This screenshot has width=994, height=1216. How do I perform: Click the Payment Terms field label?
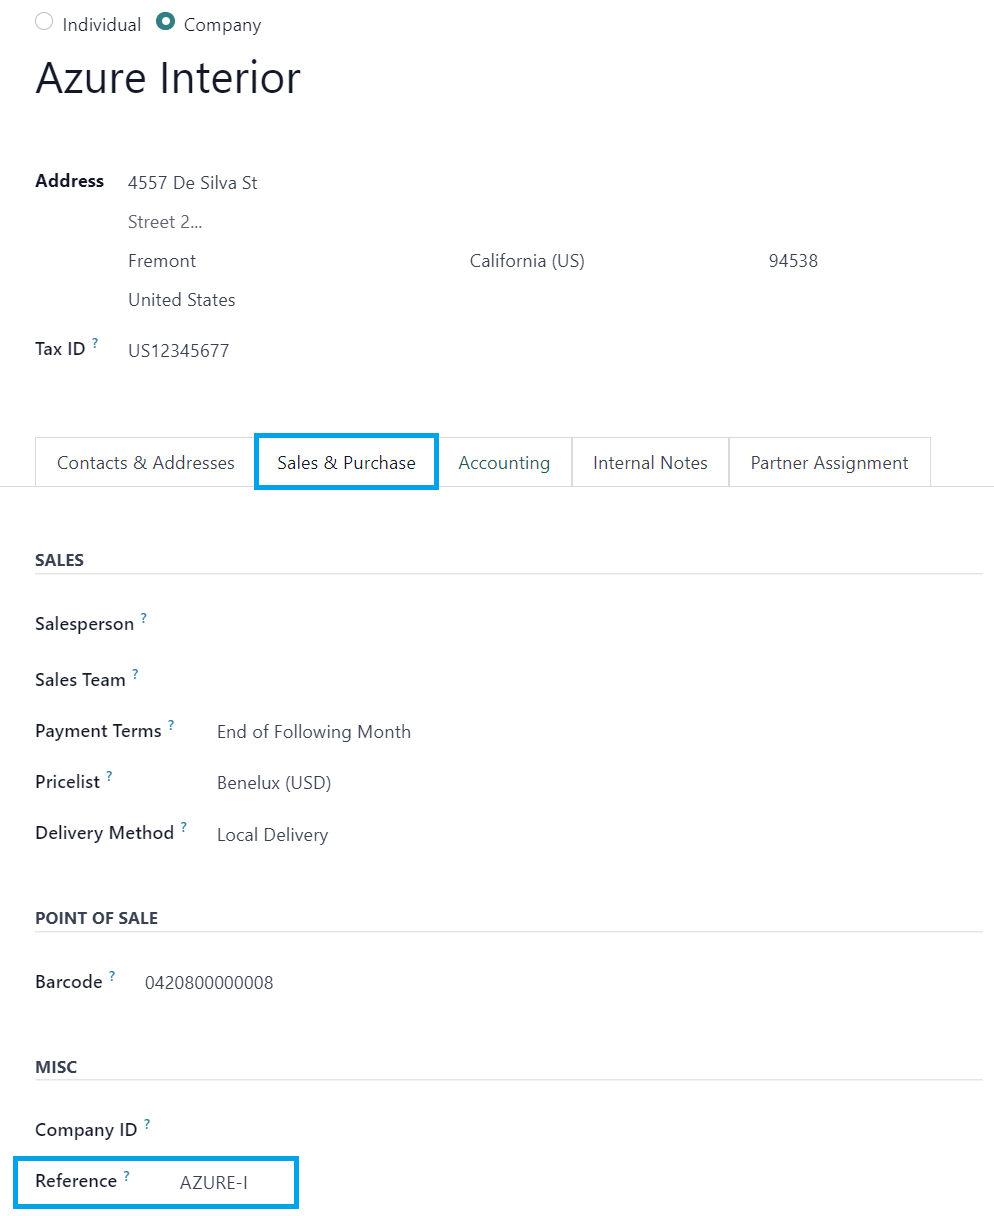point(98,731)
